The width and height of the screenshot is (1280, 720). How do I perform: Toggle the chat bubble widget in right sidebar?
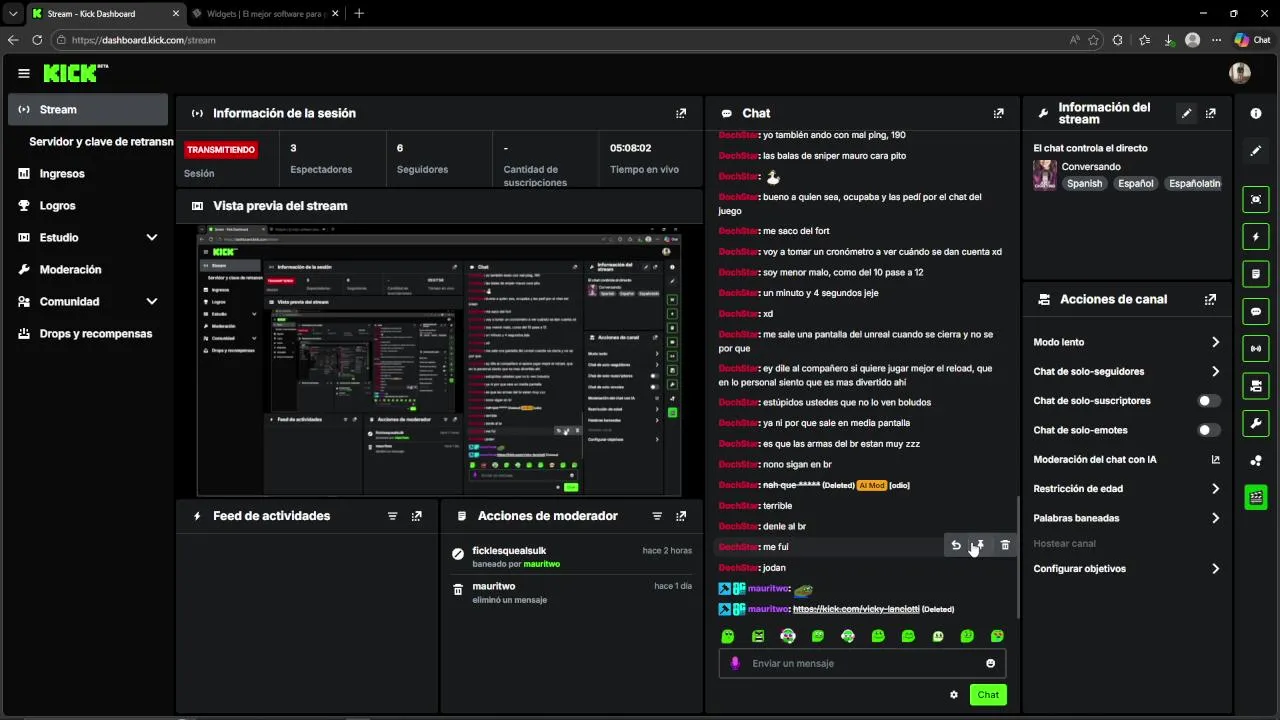(1256, 312)
